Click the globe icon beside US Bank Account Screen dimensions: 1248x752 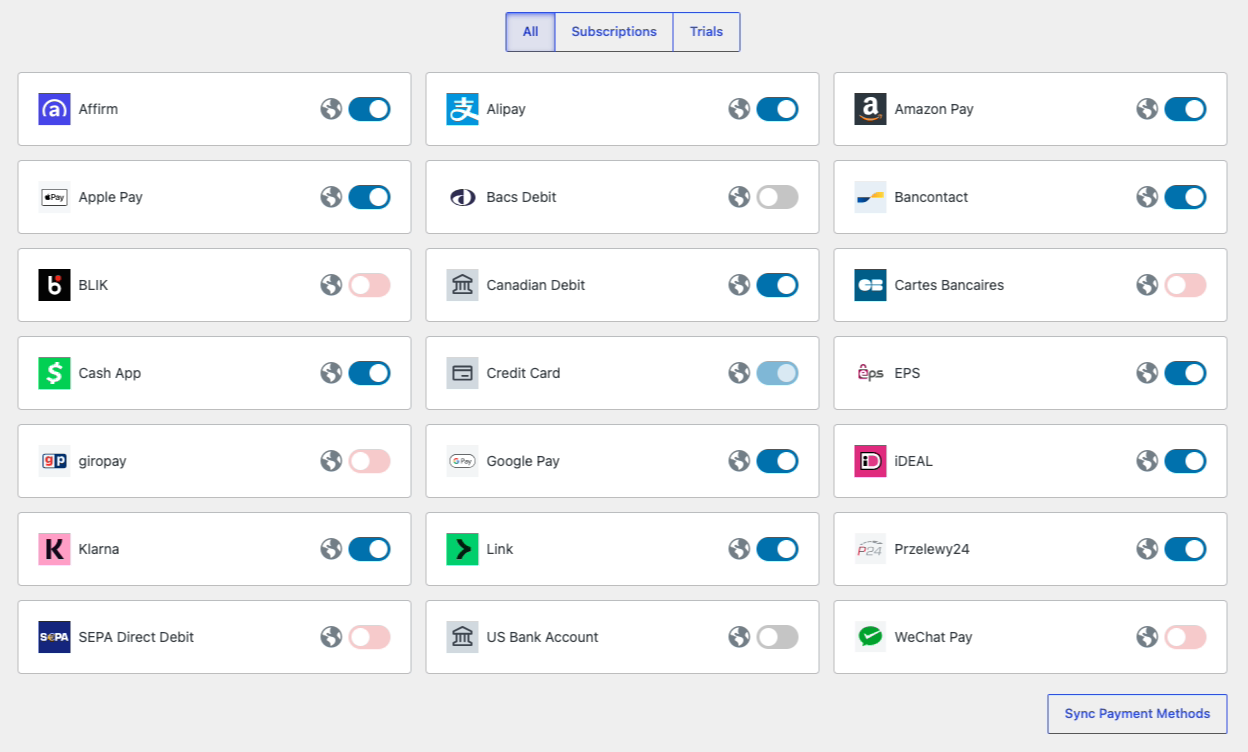point(739,637)
